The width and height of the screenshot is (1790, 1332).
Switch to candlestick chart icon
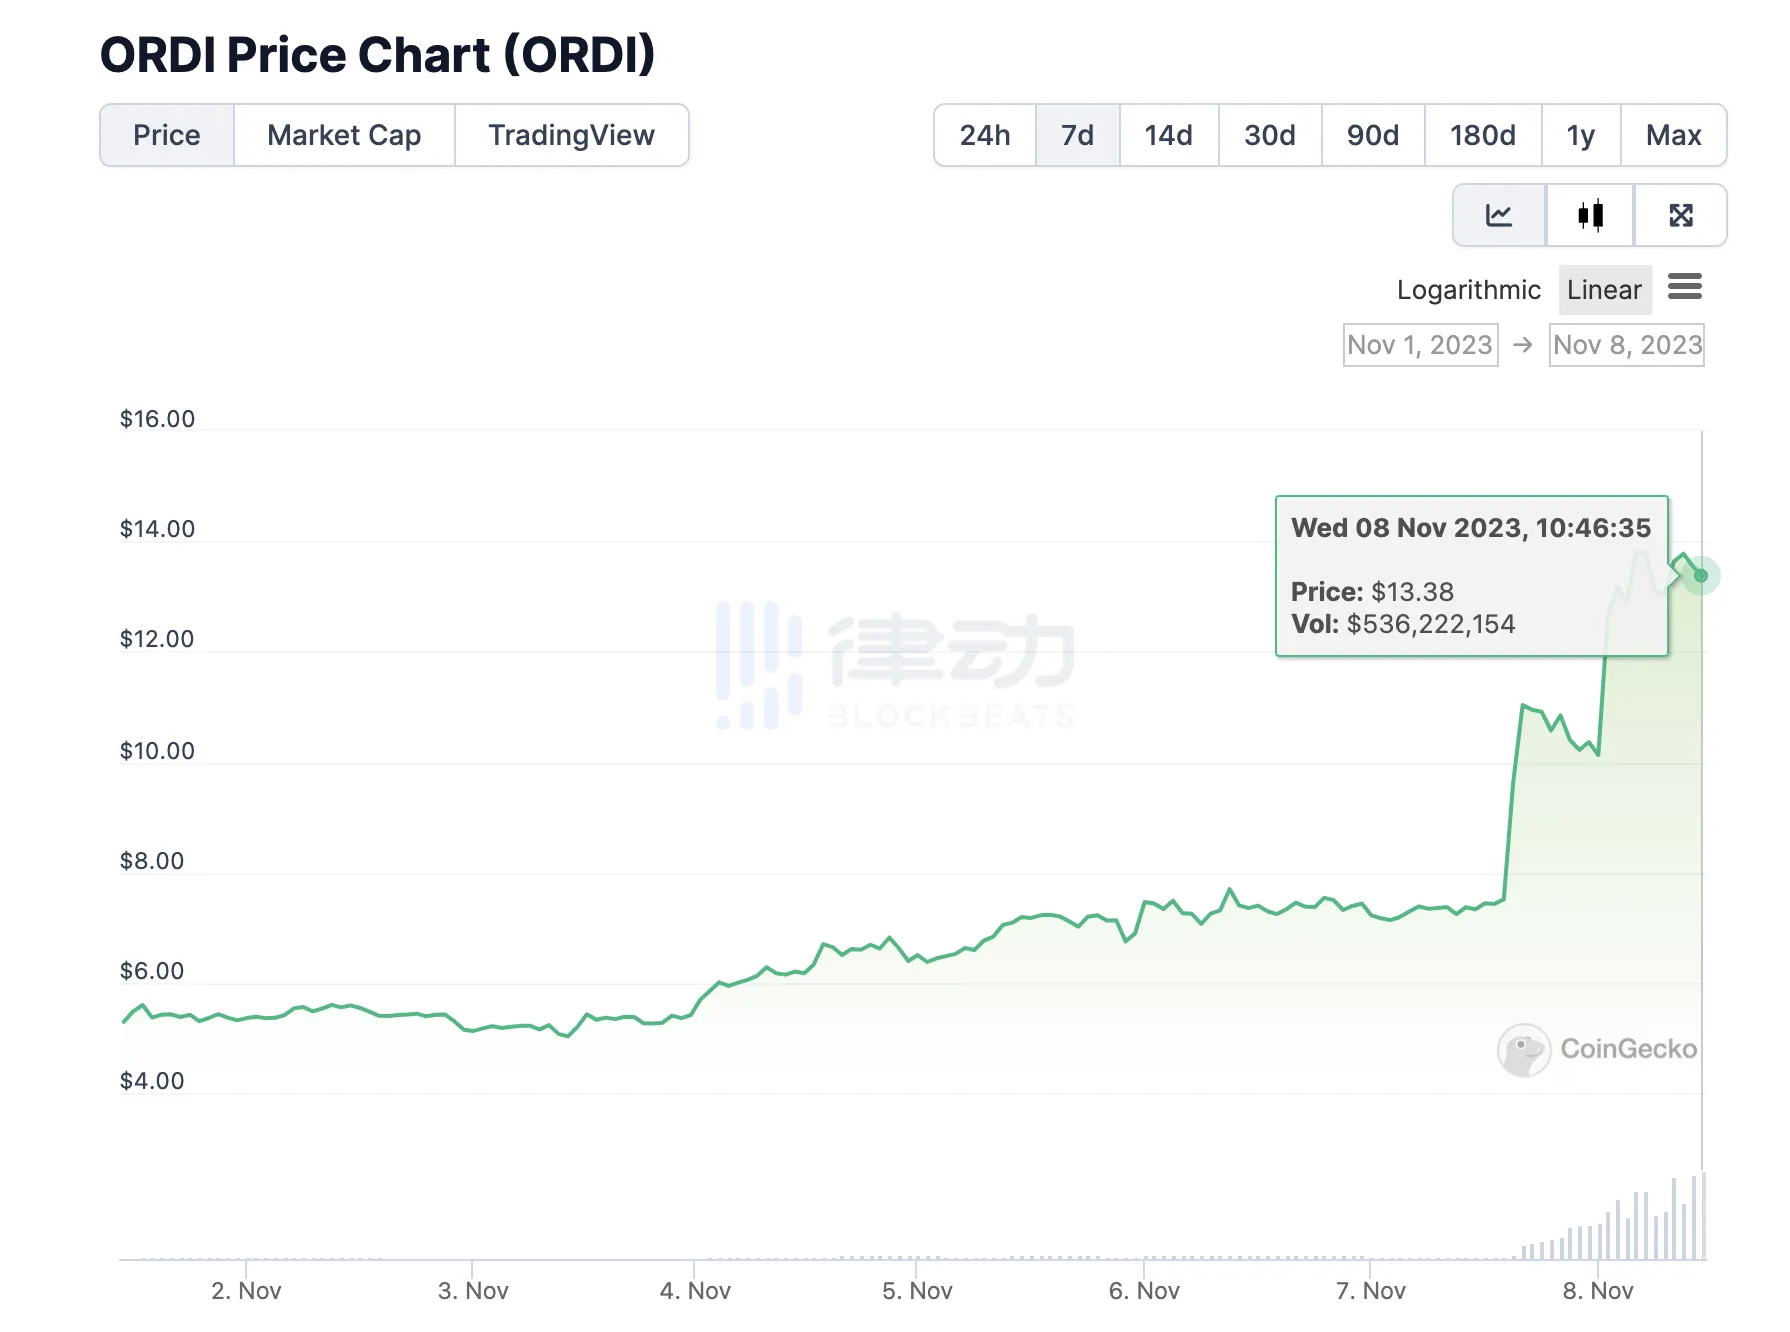pos(1590,215)
